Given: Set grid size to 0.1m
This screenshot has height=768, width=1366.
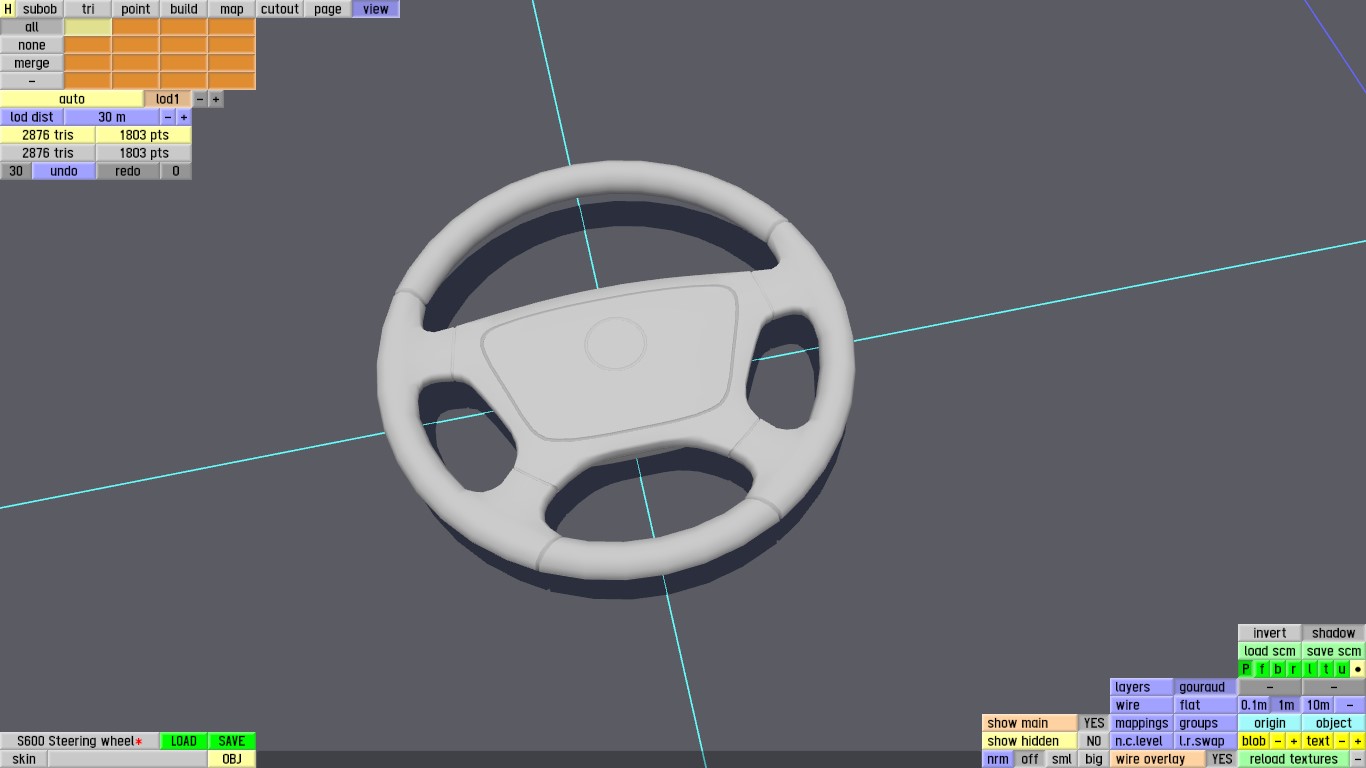Looking at the screenshot, I should point(1254,705).
